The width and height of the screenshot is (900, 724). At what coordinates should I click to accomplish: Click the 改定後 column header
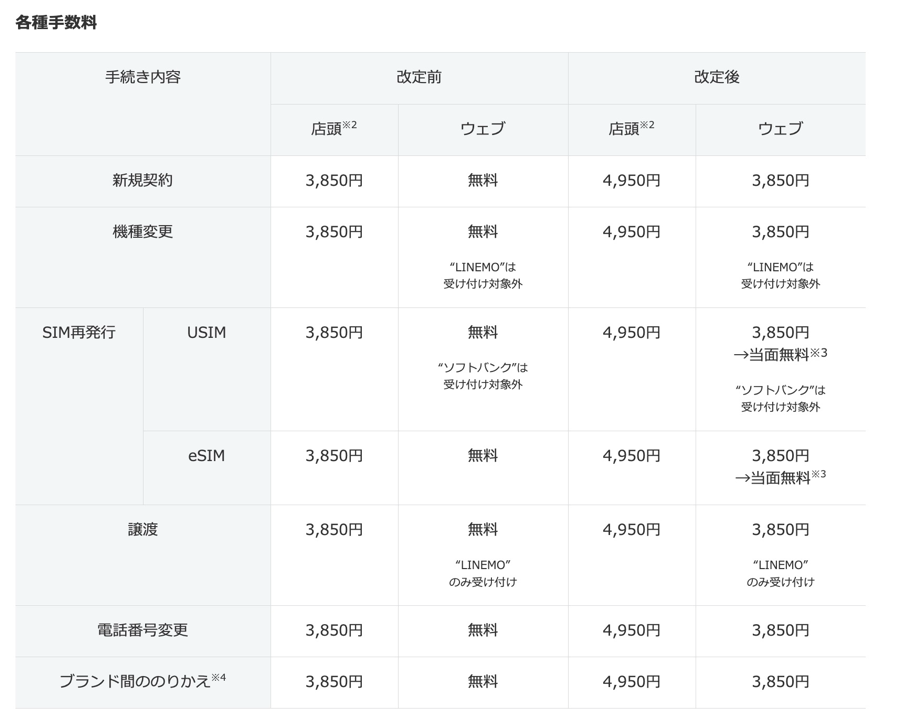coord(717,77)
